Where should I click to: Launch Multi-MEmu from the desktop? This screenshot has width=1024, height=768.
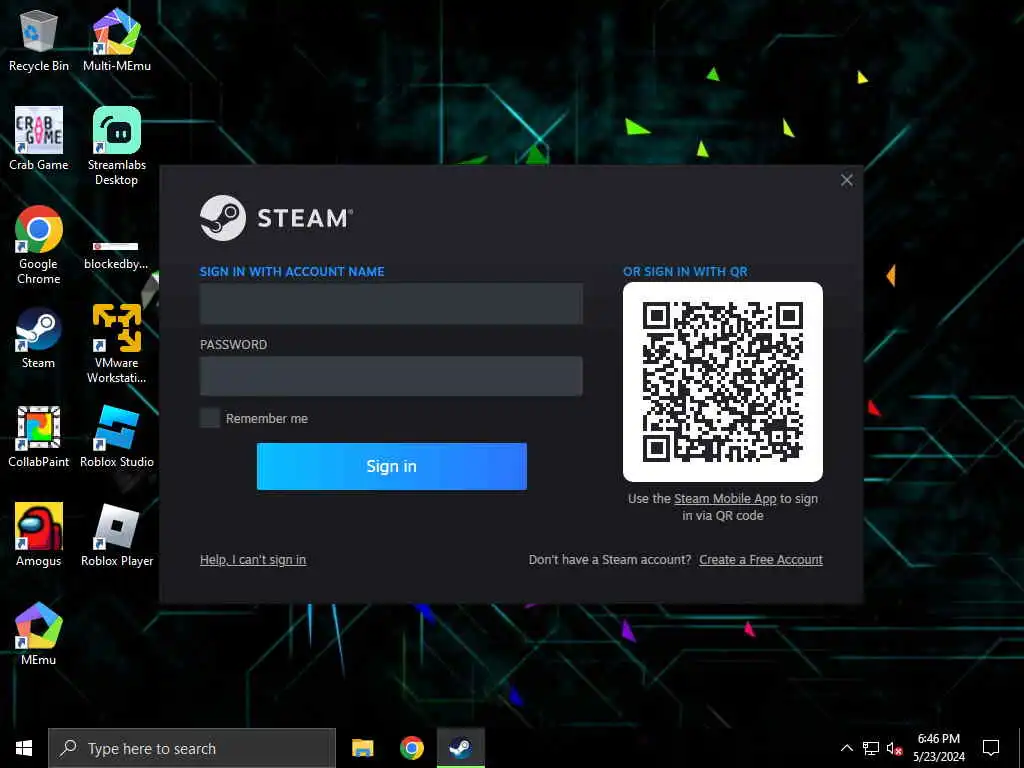tap(117, 40)
